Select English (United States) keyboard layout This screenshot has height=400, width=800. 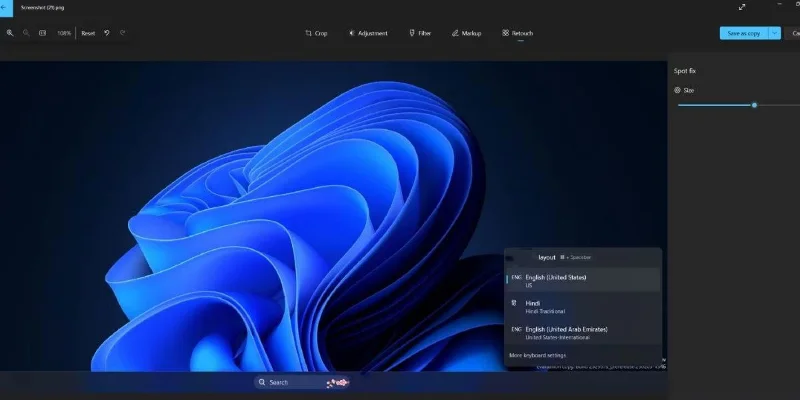pyautogui.click(x=583, y=280)
